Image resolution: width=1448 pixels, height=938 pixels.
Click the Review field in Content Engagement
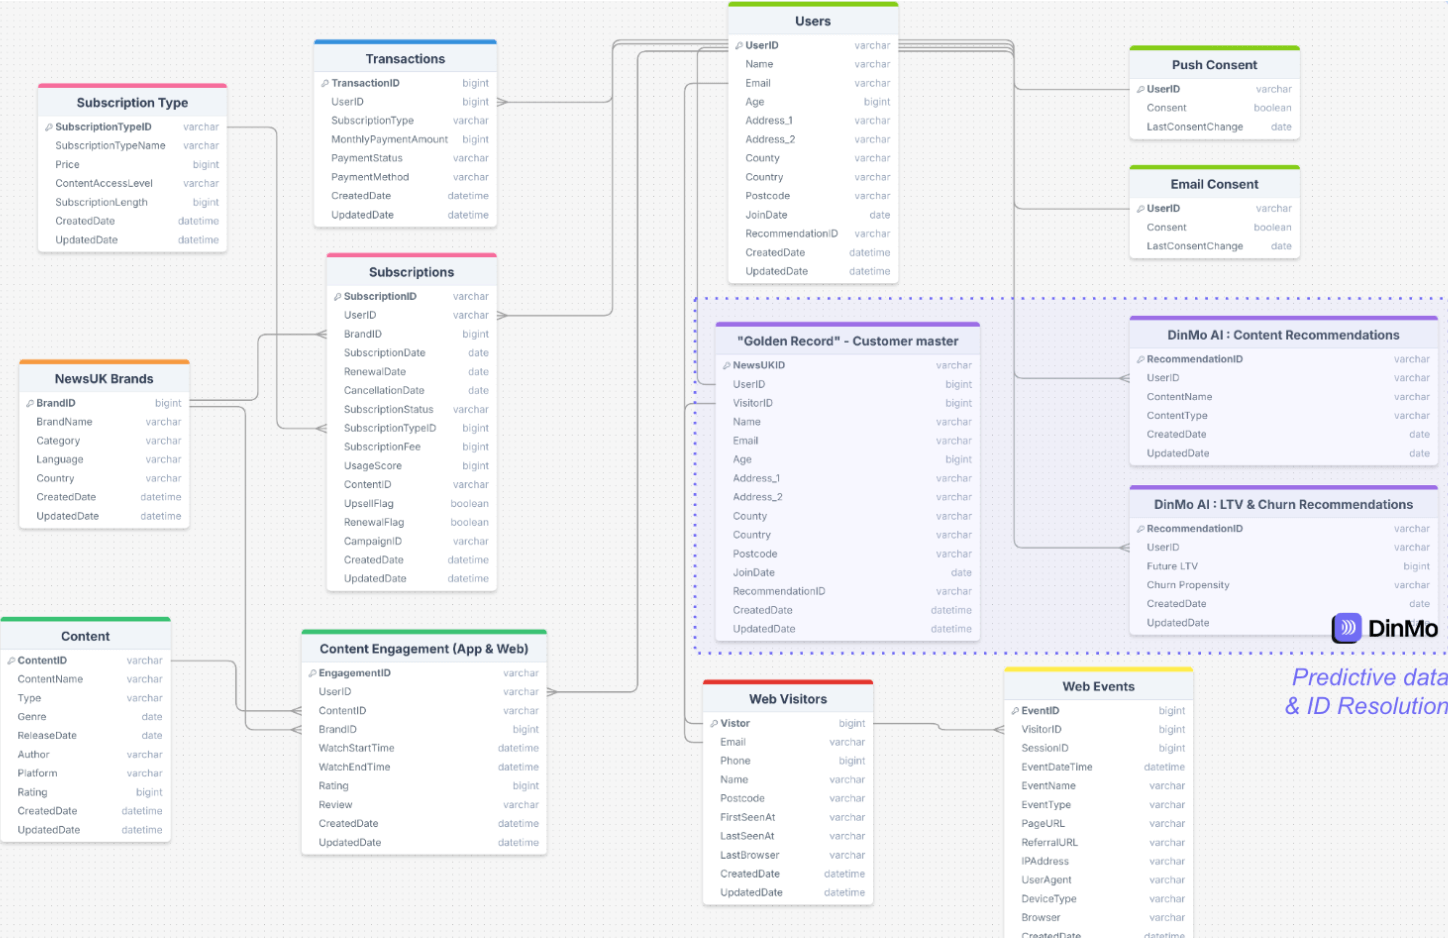point(424,805)
